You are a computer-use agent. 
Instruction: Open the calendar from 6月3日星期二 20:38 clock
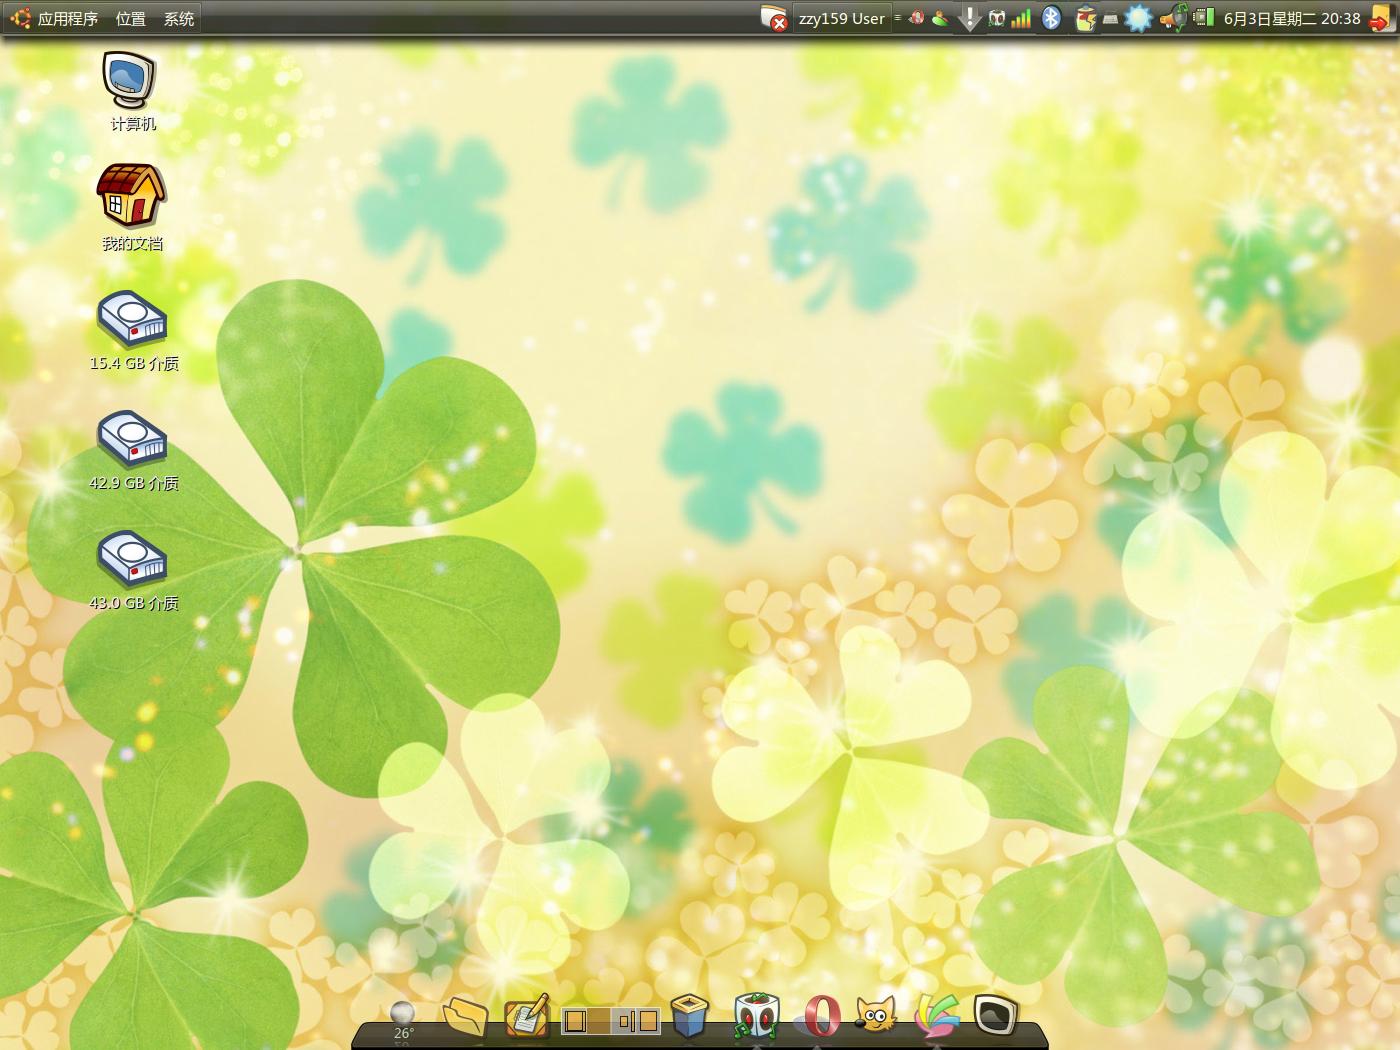point(1292,18)
